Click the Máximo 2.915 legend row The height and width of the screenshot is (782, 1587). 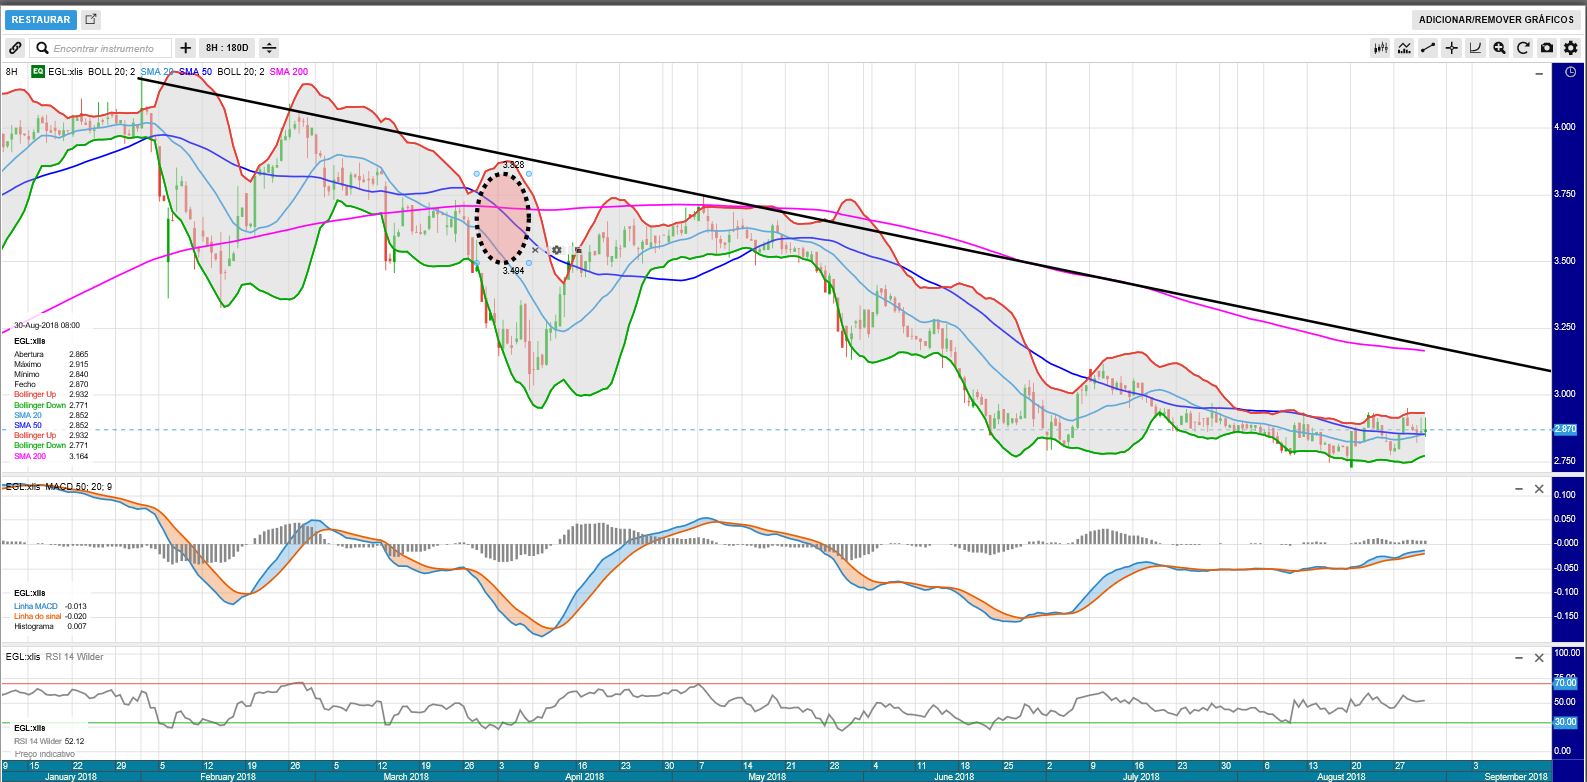click(51, 365)
